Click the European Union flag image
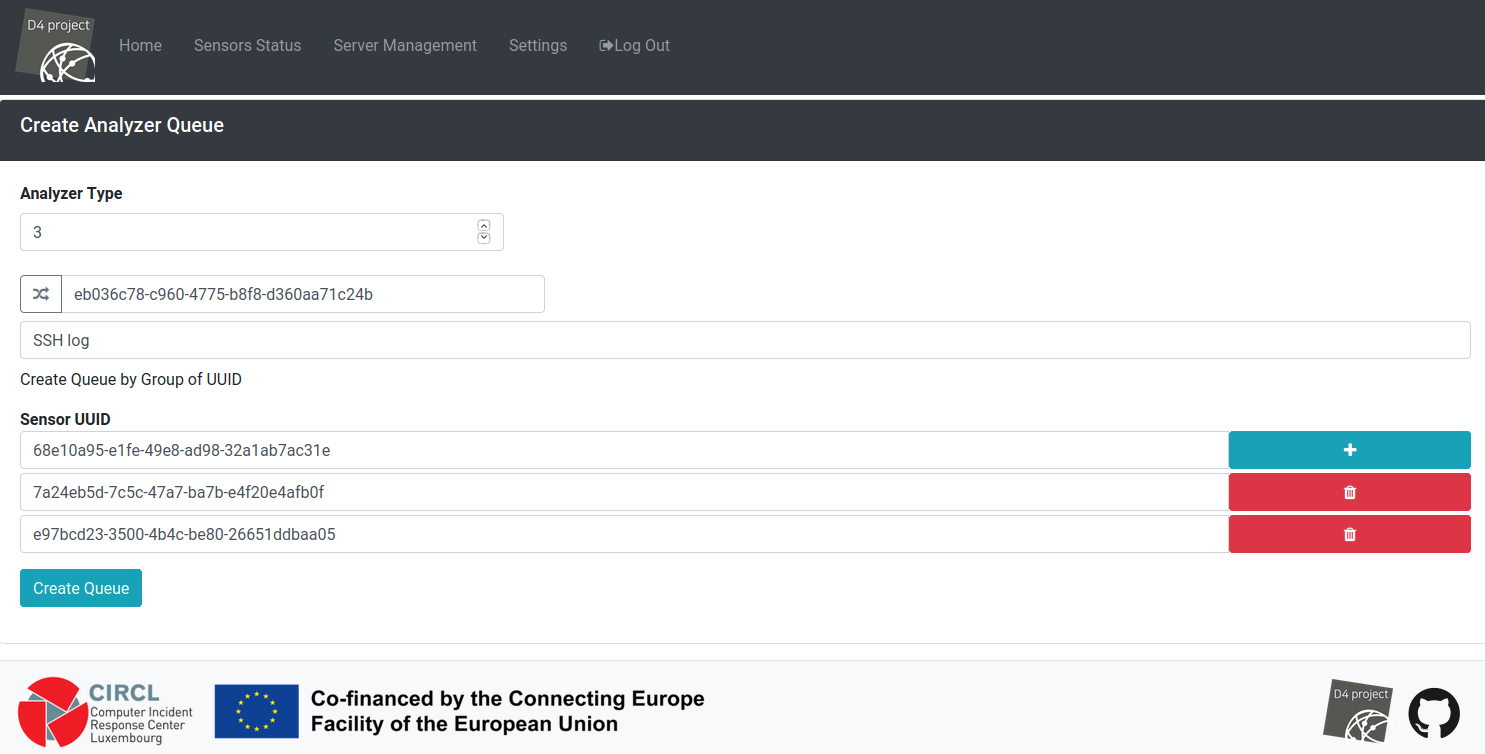The height and width of the screenshot is (754, 1485). click(257, 711)
